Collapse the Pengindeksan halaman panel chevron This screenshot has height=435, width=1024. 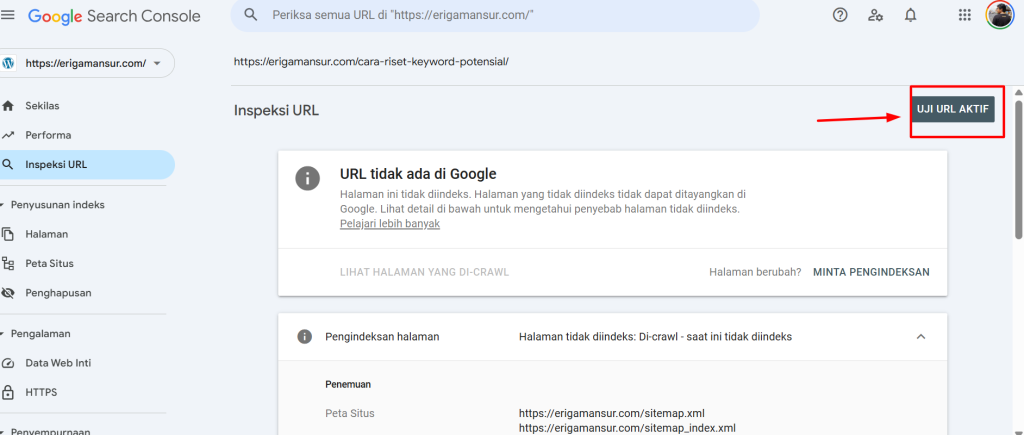921,337
